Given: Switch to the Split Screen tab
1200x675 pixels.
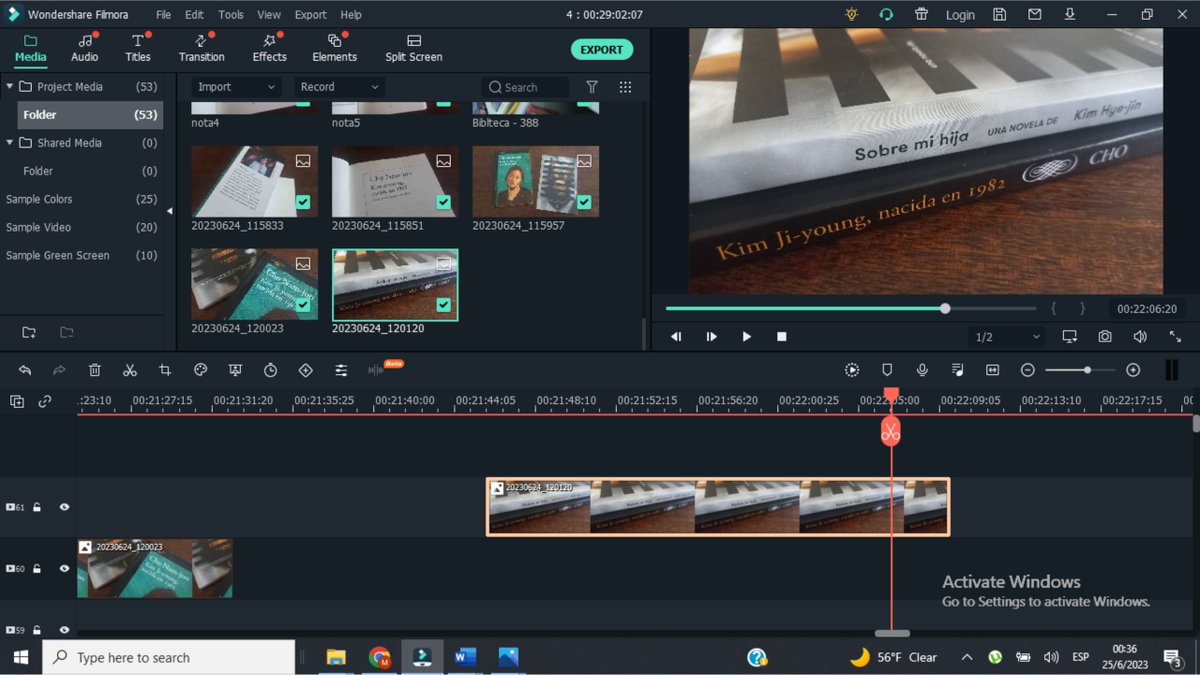Looking at the screenshot, I should click(414, 48).
